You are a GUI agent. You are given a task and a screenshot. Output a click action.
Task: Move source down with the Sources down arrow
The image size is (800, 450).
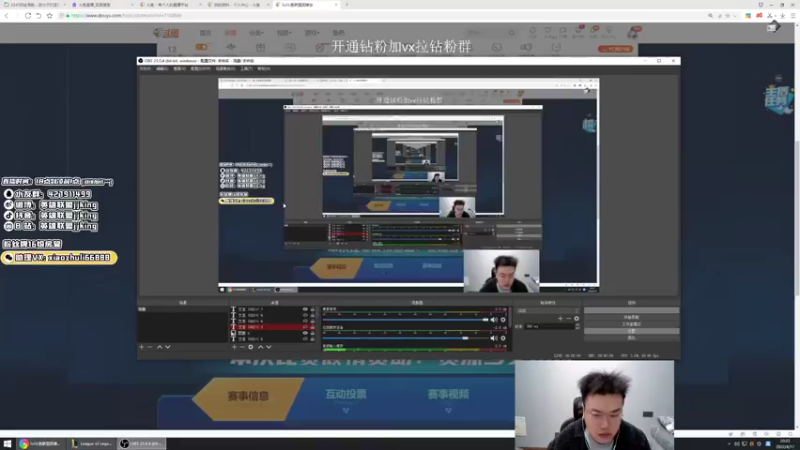point(268,347)
